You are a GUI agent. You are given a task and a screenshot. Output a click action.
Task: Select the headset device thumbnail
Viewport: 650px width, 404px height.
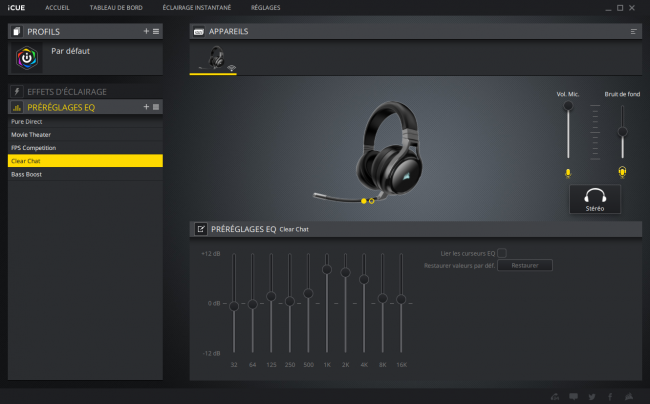[x=215, y=59]
